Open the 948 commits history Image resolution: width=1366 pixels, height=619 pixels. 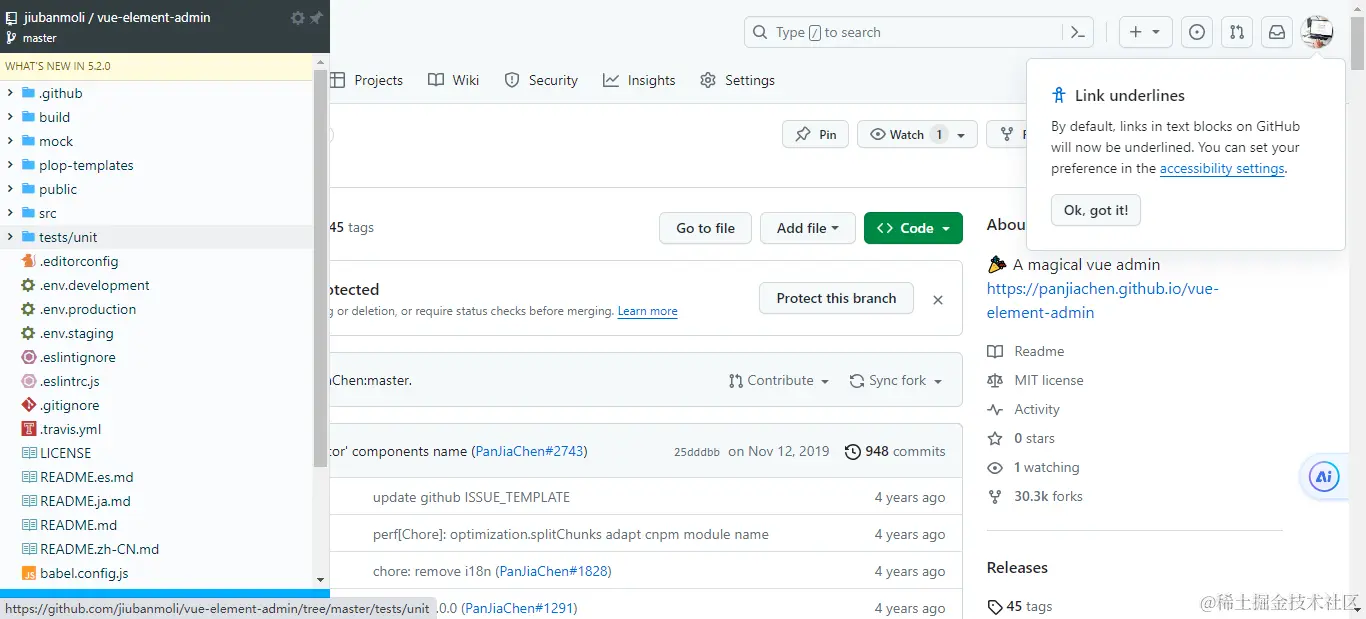pyautogui.click(x=895, y=451)
